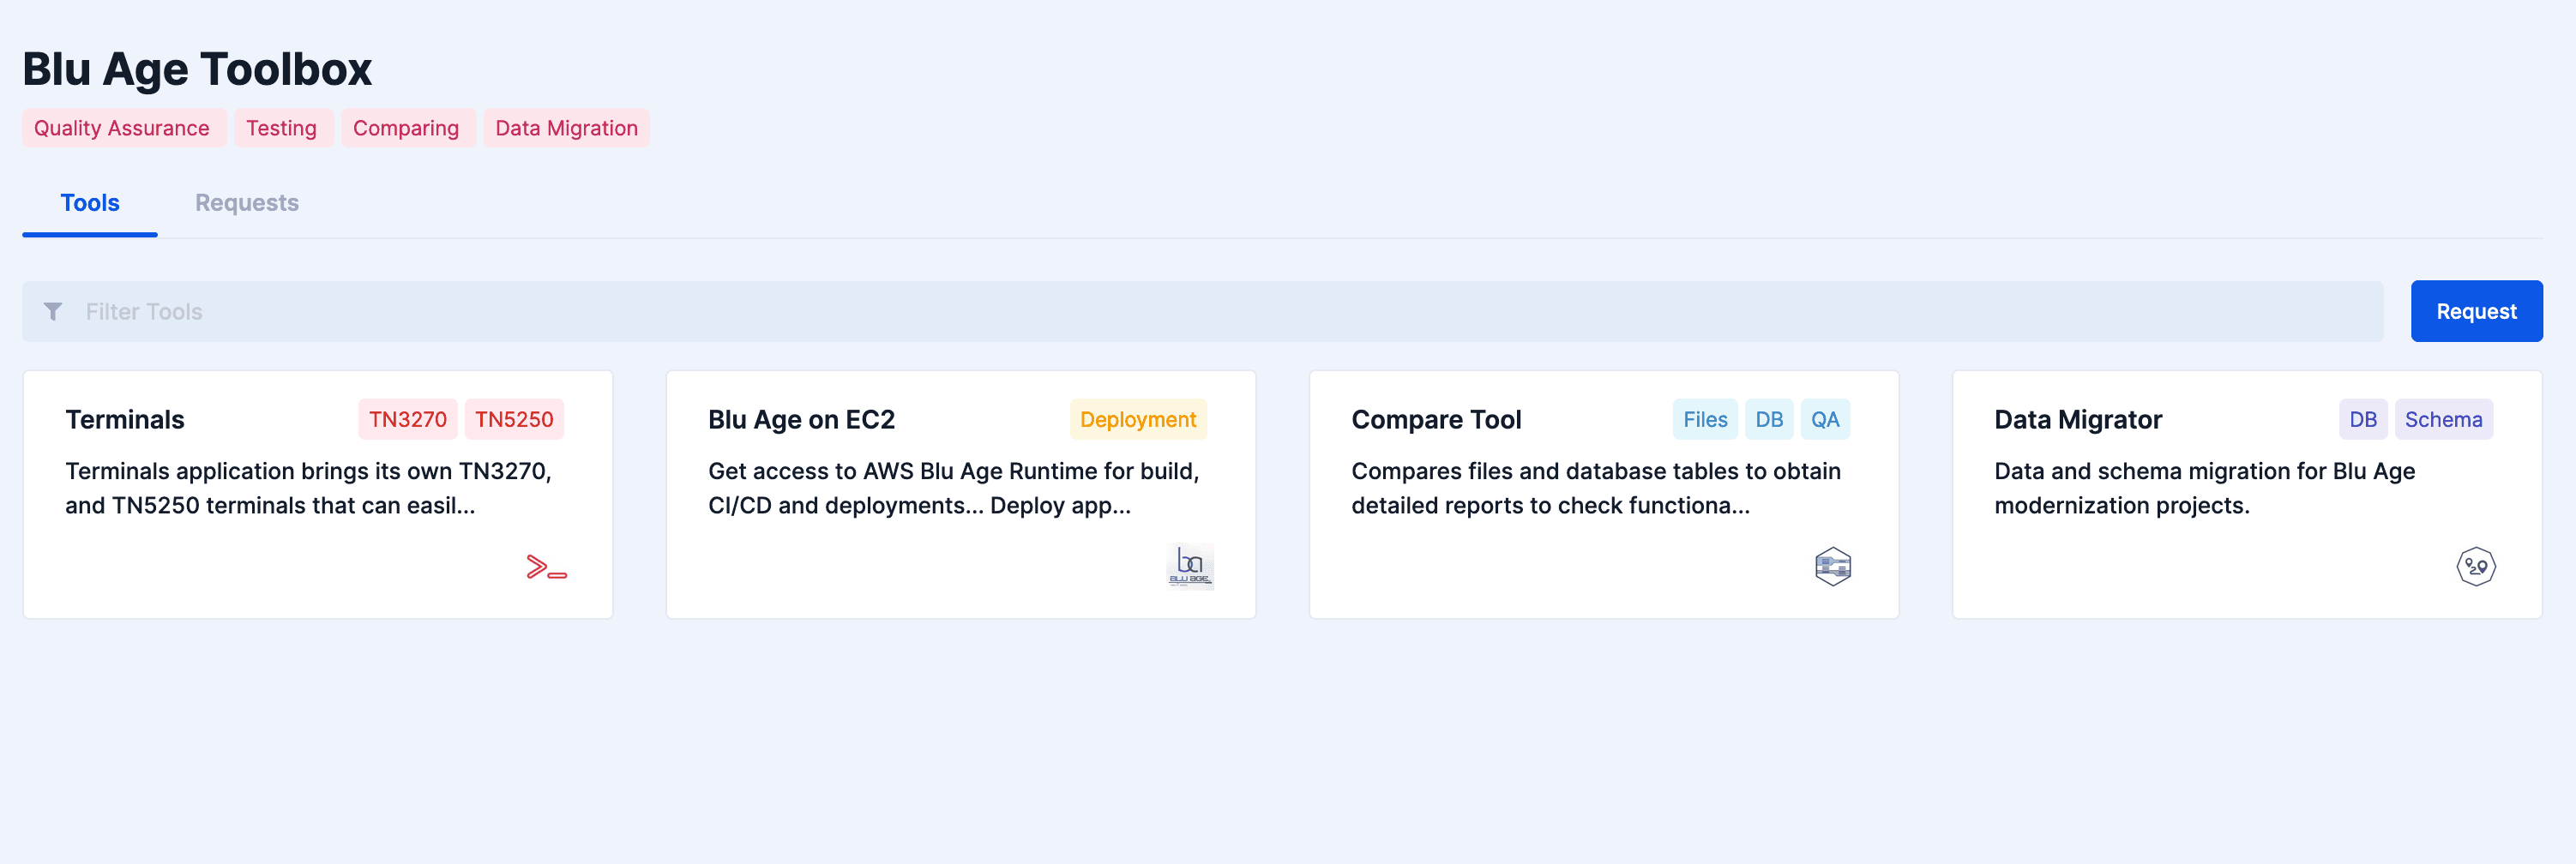Click the Blu Age Toolbox heading

click(197, 69)
